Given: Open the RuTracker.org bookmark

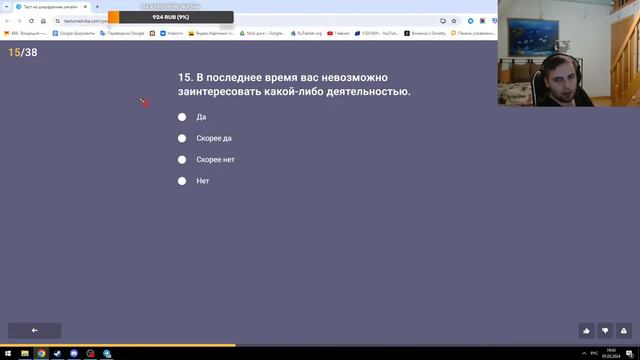Looking at the screenshot, I should coord(306,33).
